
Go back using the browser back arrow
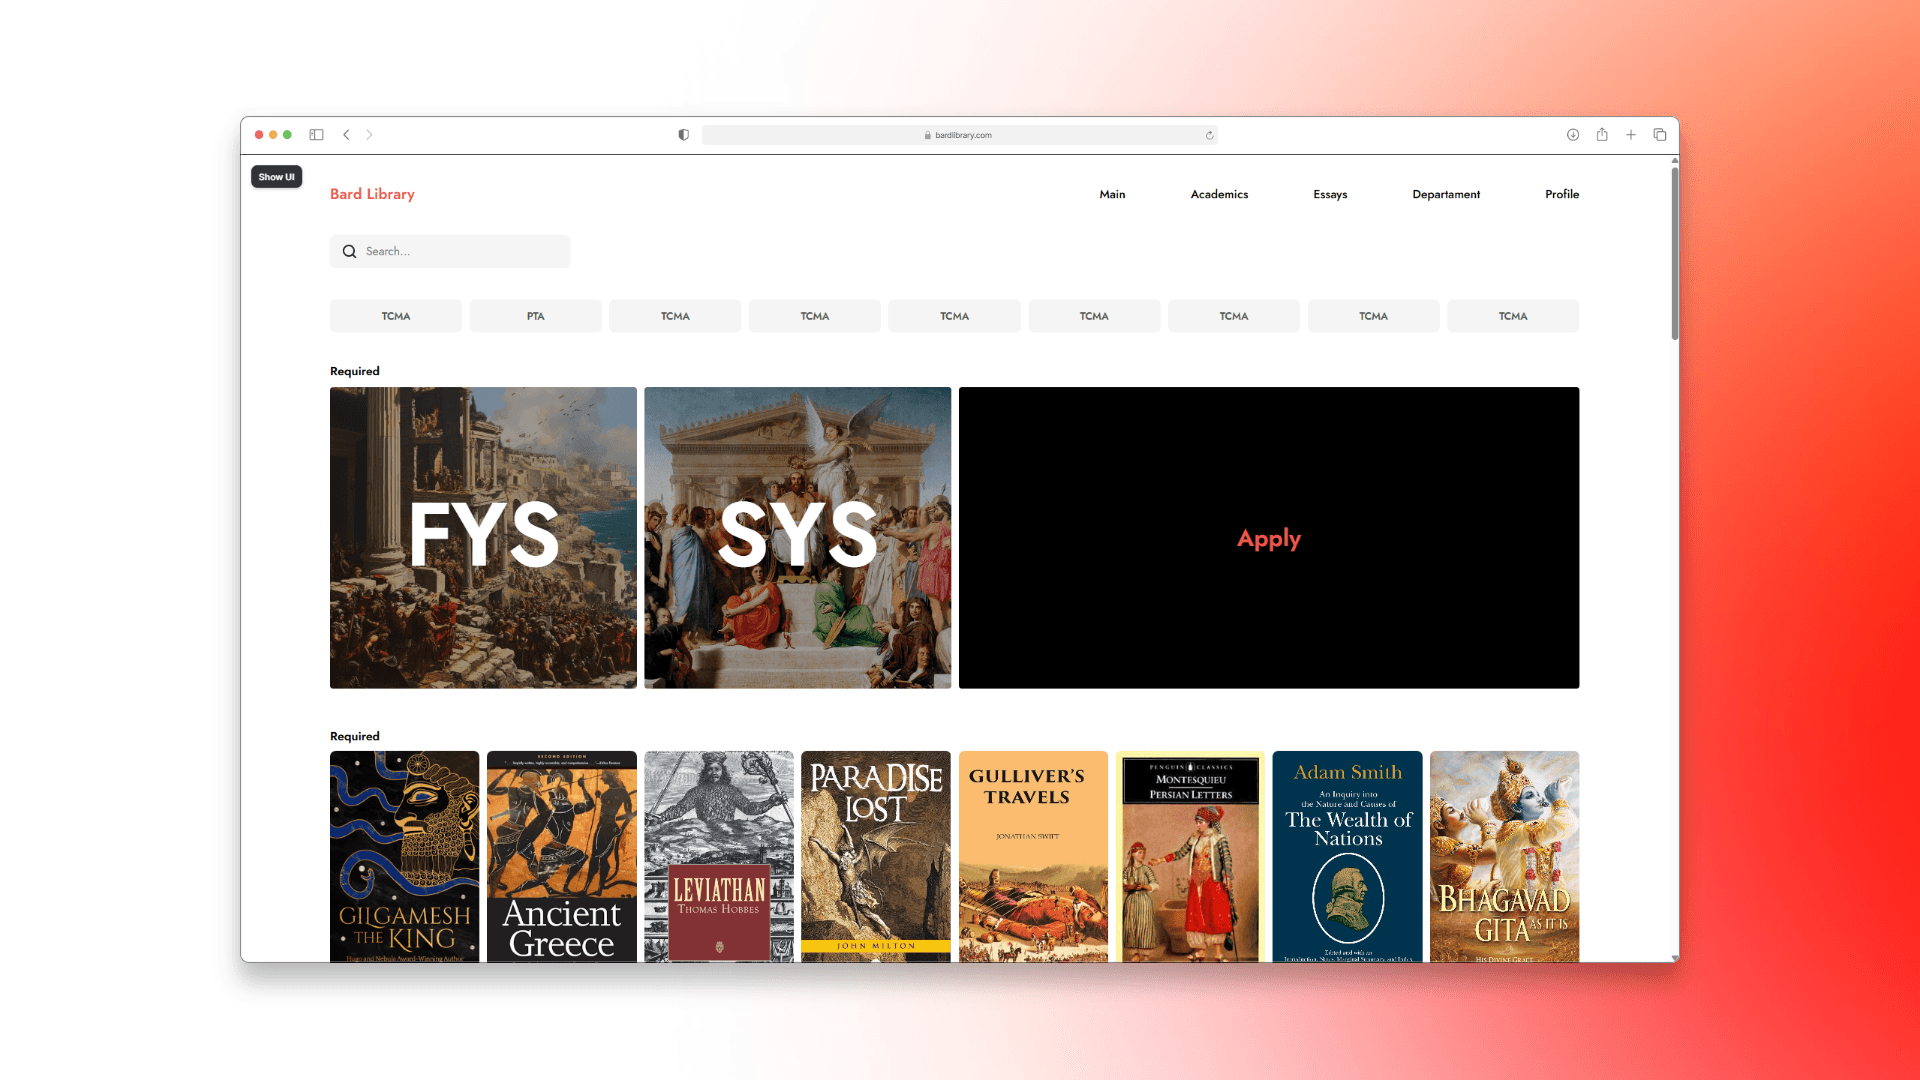pyautogui.click(x=346, y=135)
